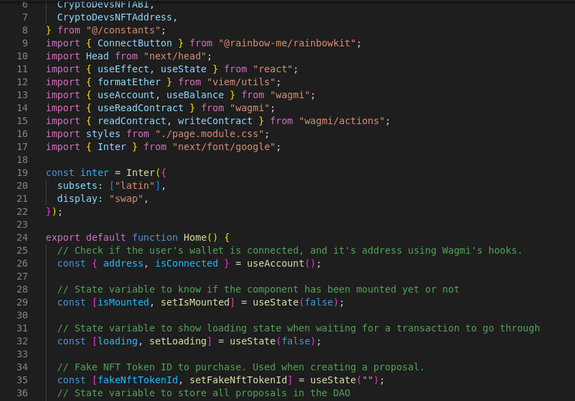
Task: Click the word ConnectButton on line 9
Action: [x=134, y=43]
